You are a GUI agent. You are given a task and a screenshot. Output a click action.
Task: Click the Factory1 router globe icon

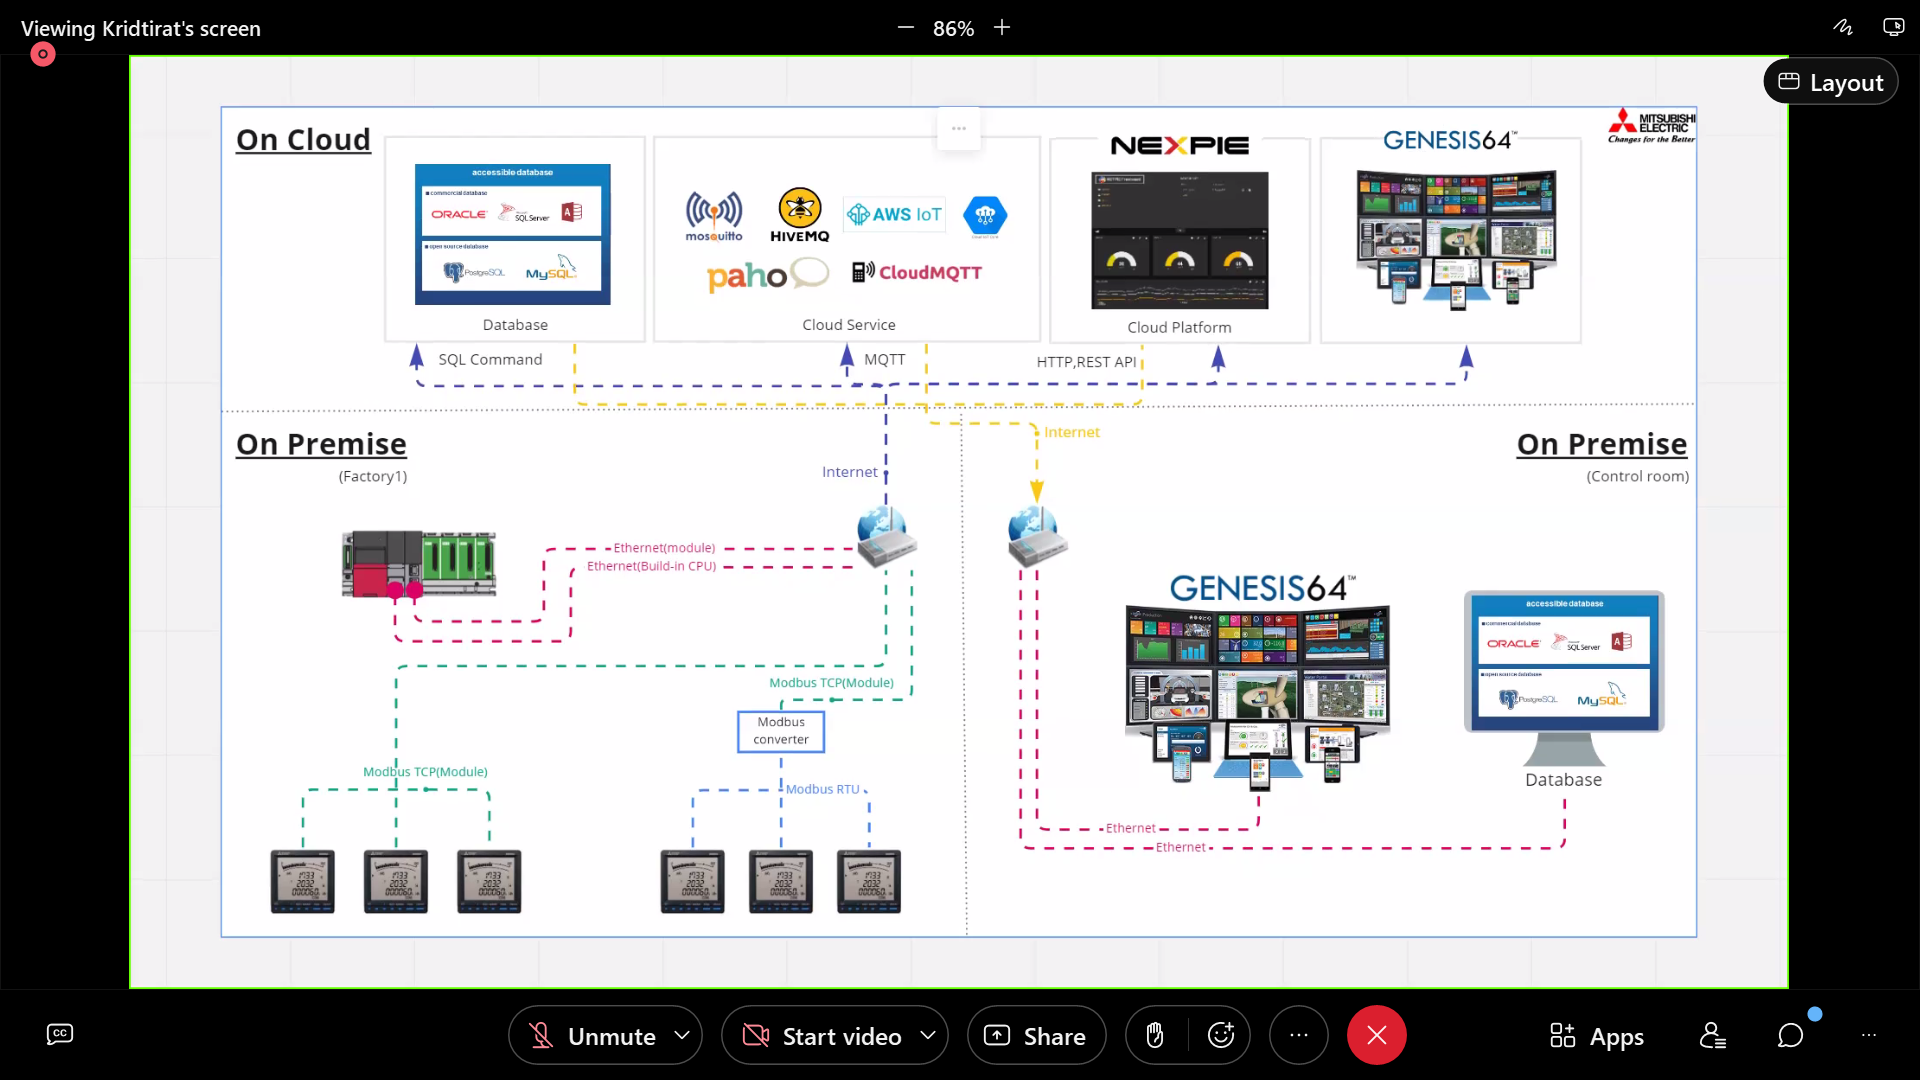tap(886, 535)
